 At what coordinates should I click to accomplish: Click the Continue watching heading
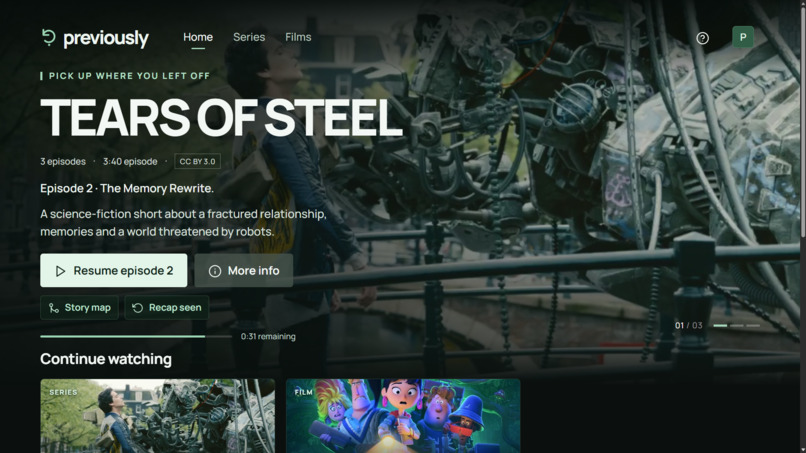(x=106, y=359)
